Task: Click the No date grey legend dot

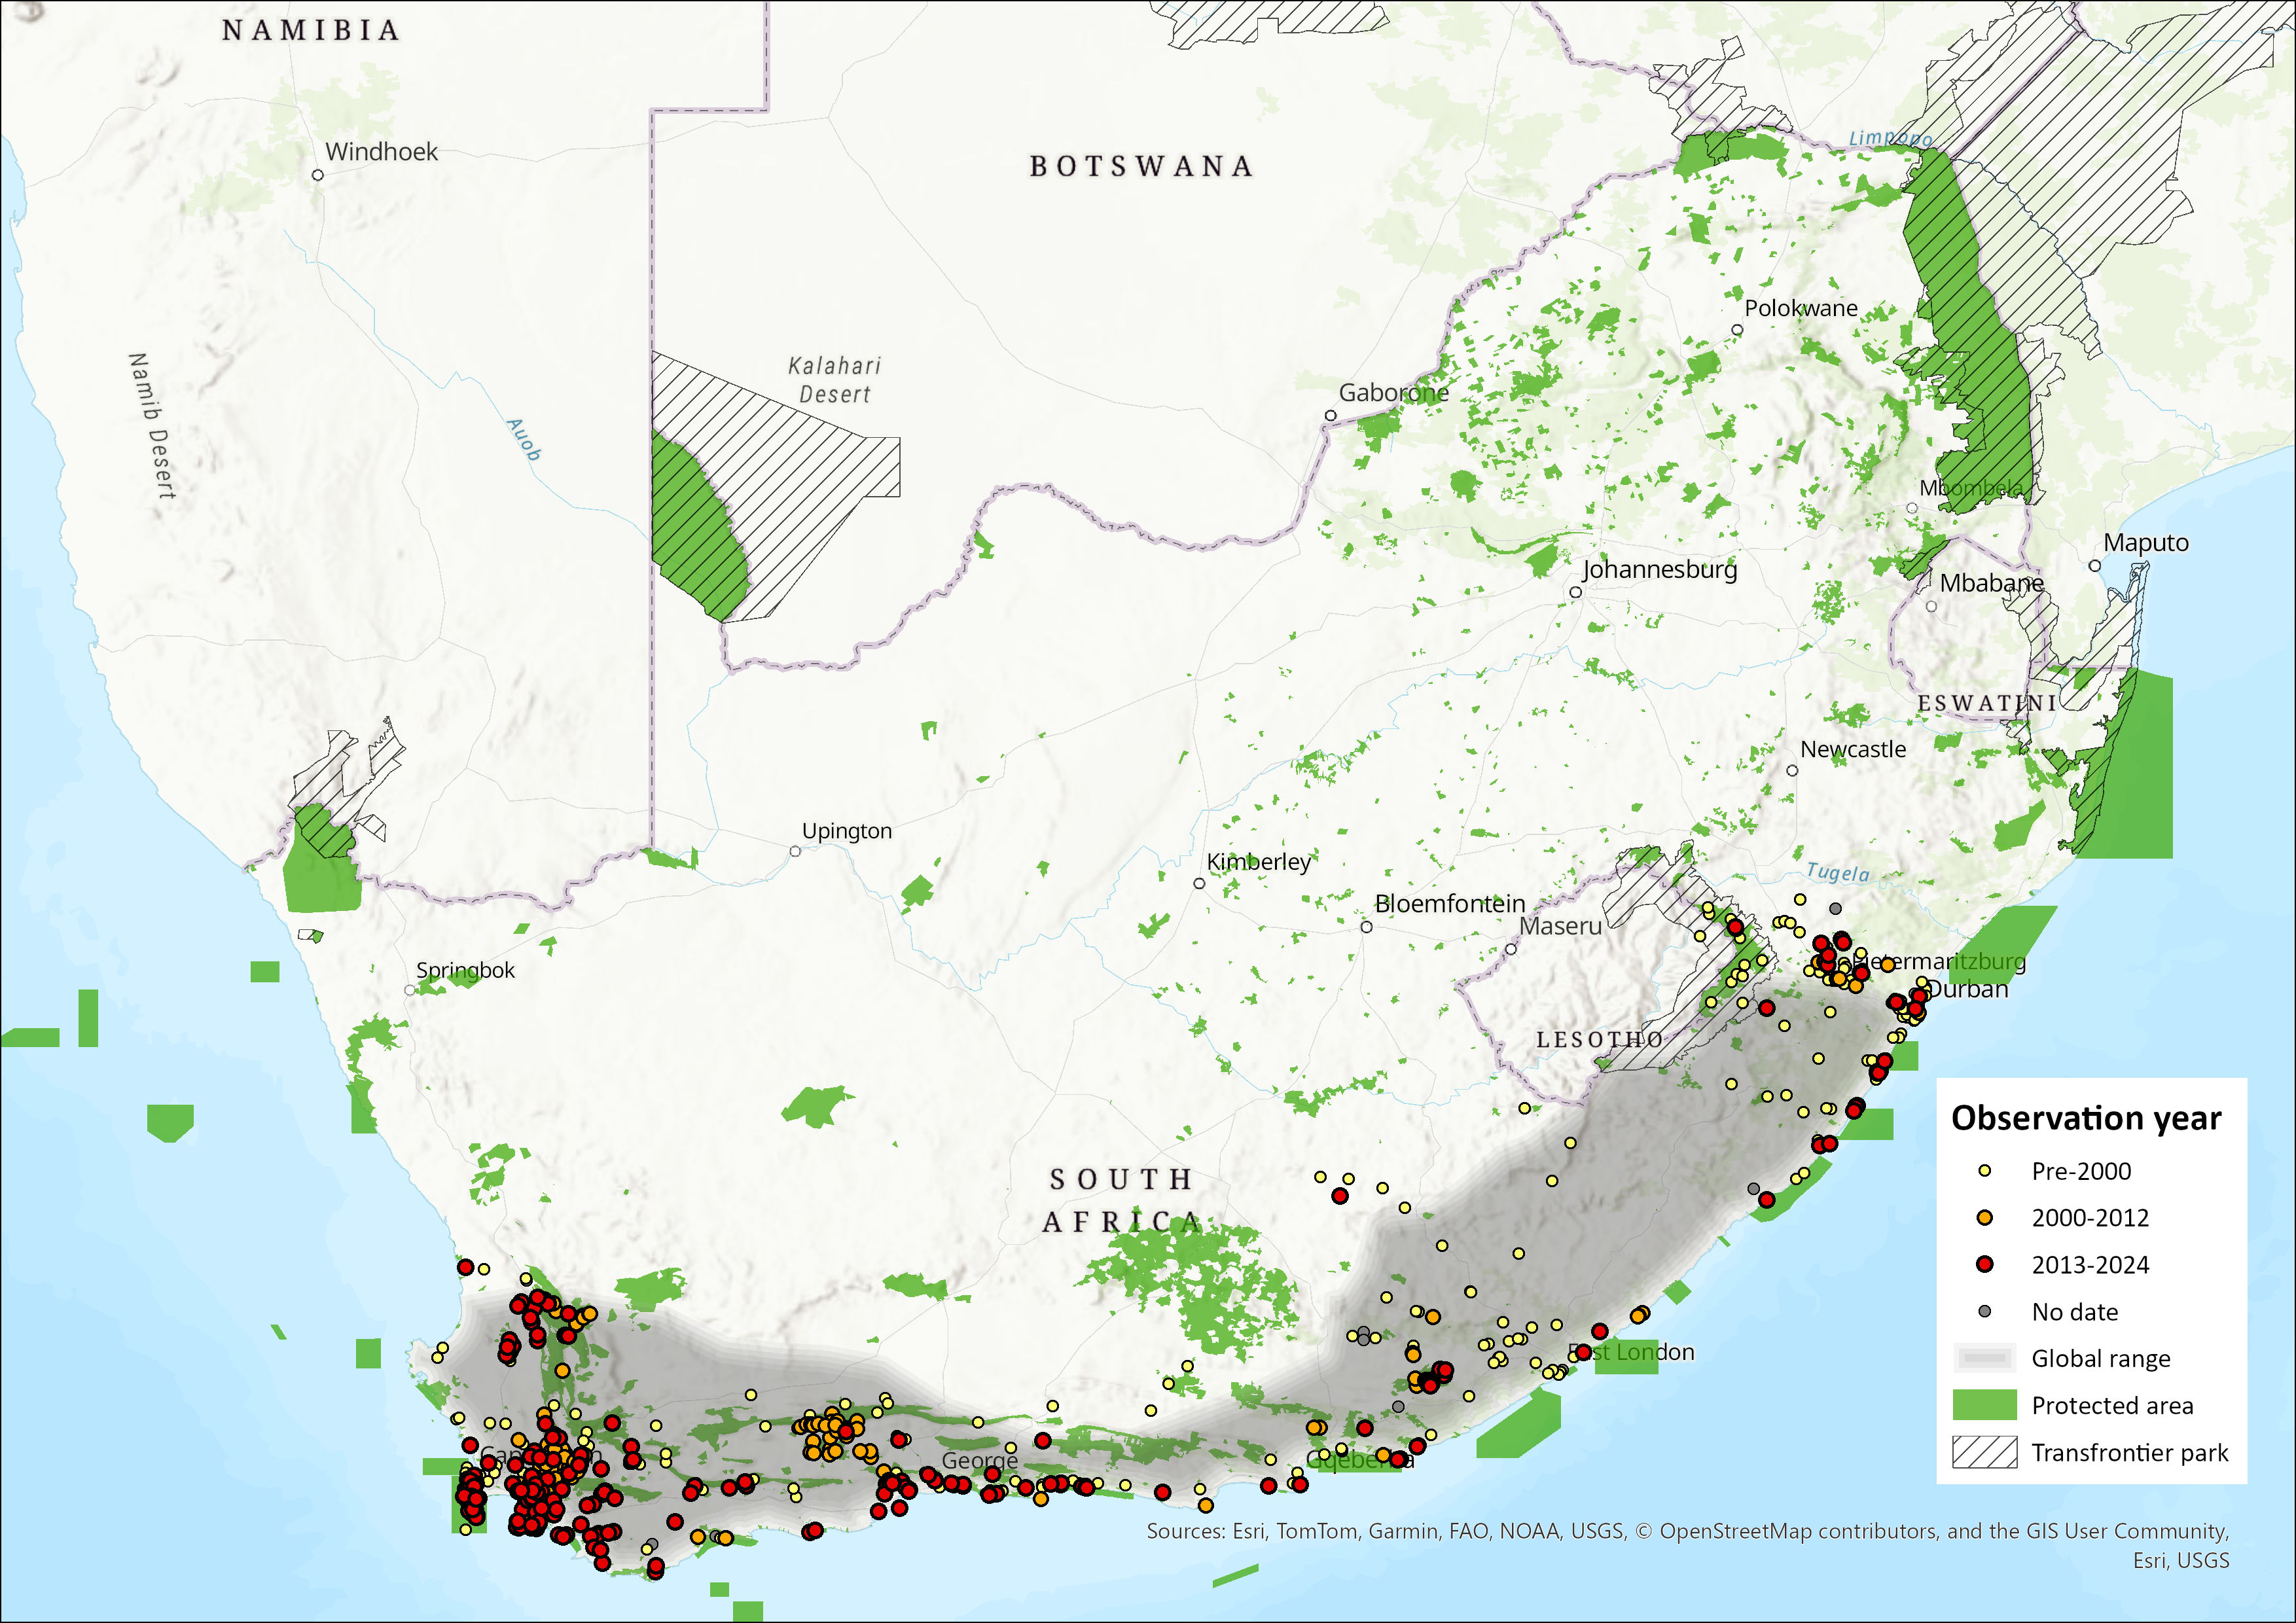Action: pyautogui.click(x=1985, y=1311)
